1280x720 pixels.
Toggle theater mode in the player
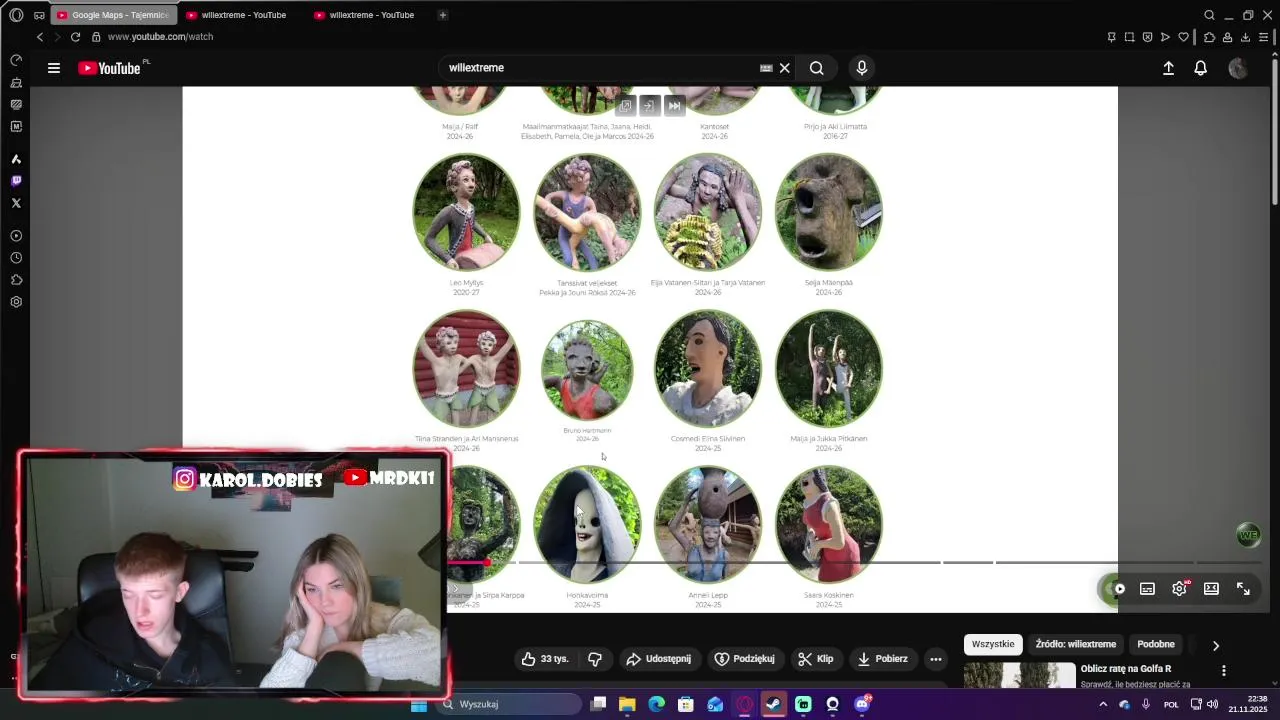(1211, 589)
